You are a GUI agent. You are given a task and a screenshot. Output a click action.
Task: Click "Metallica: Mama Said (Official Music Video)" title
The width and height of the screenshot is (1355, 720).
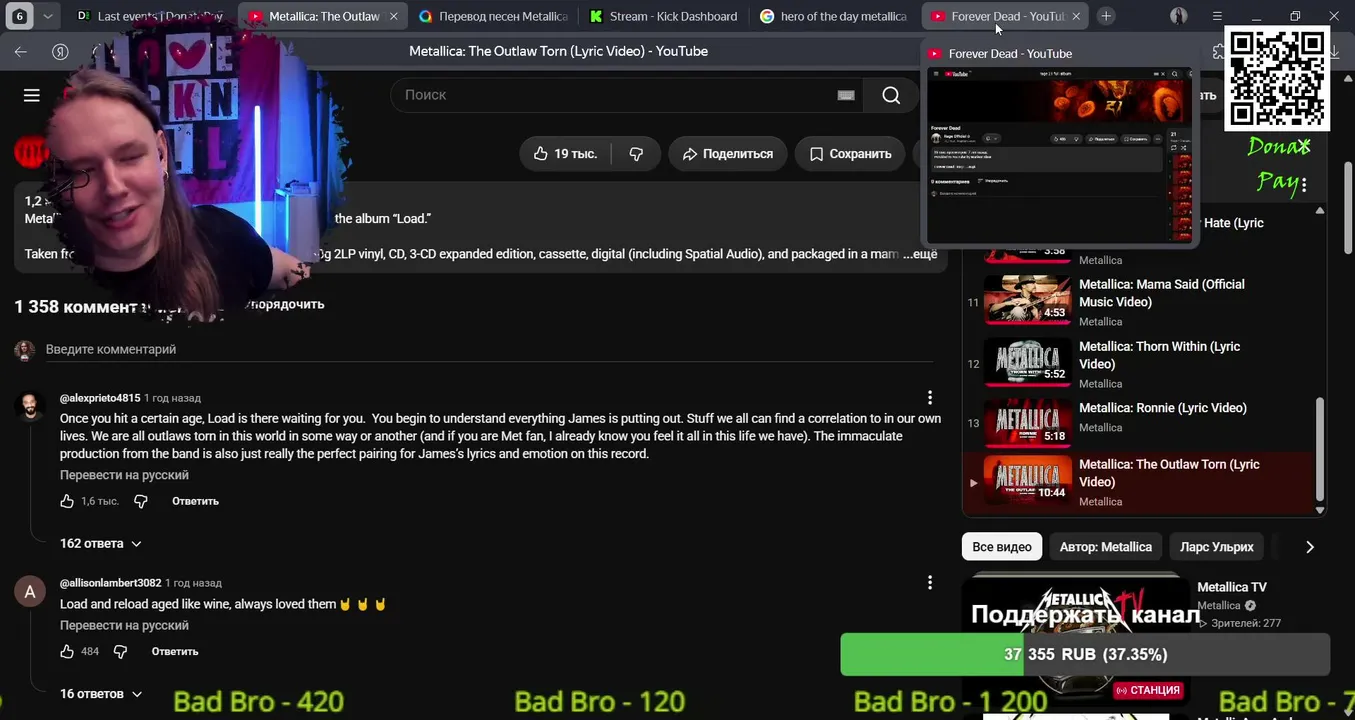pos(1162,293)
